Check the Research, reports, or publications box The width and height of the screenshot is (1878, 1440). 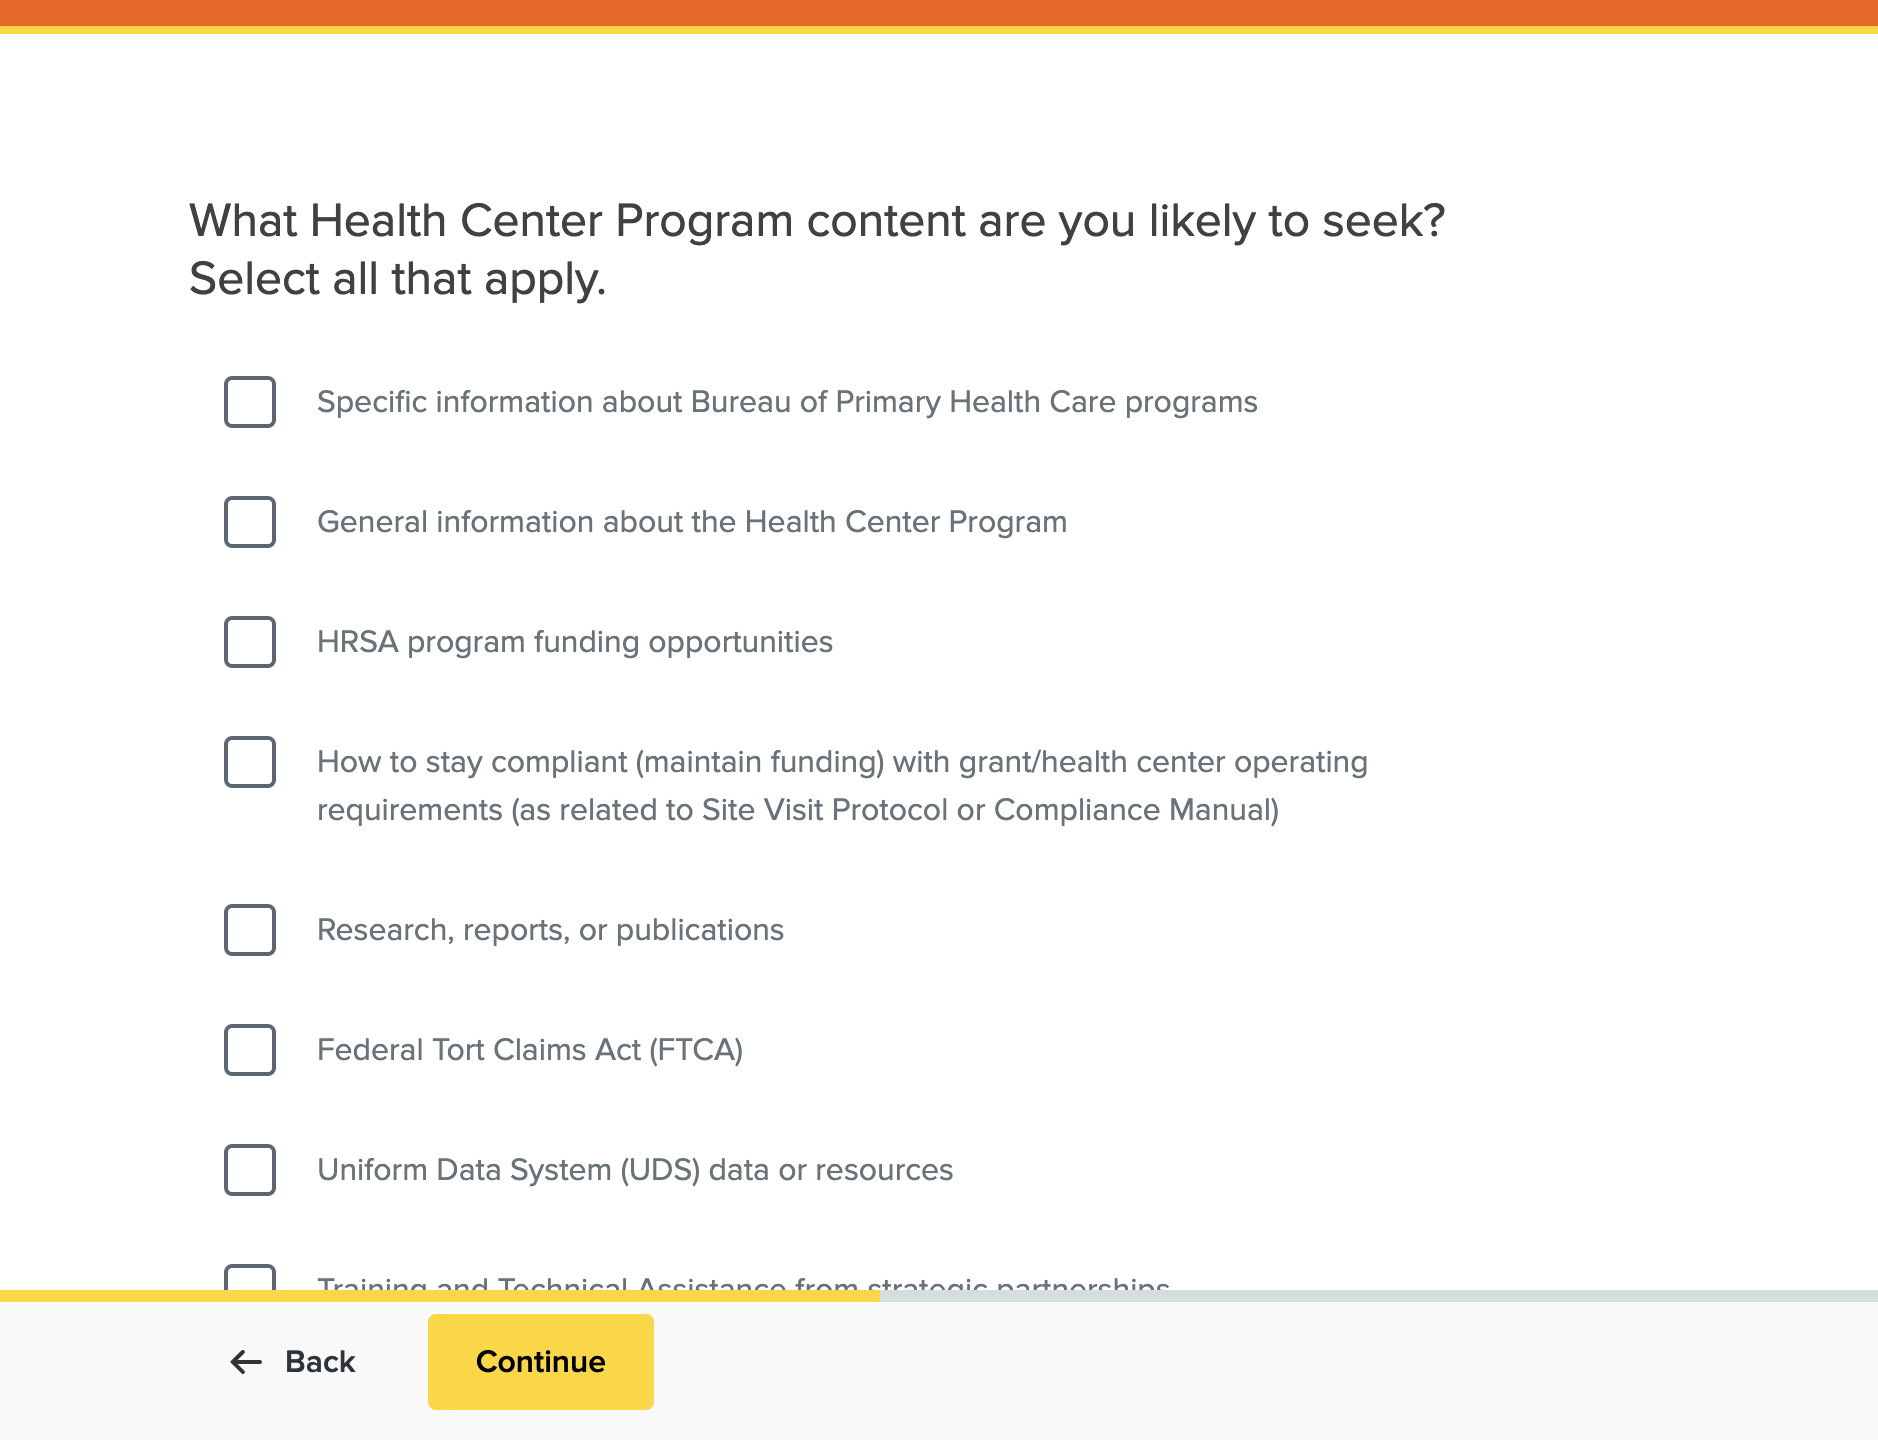click(250, 930)
